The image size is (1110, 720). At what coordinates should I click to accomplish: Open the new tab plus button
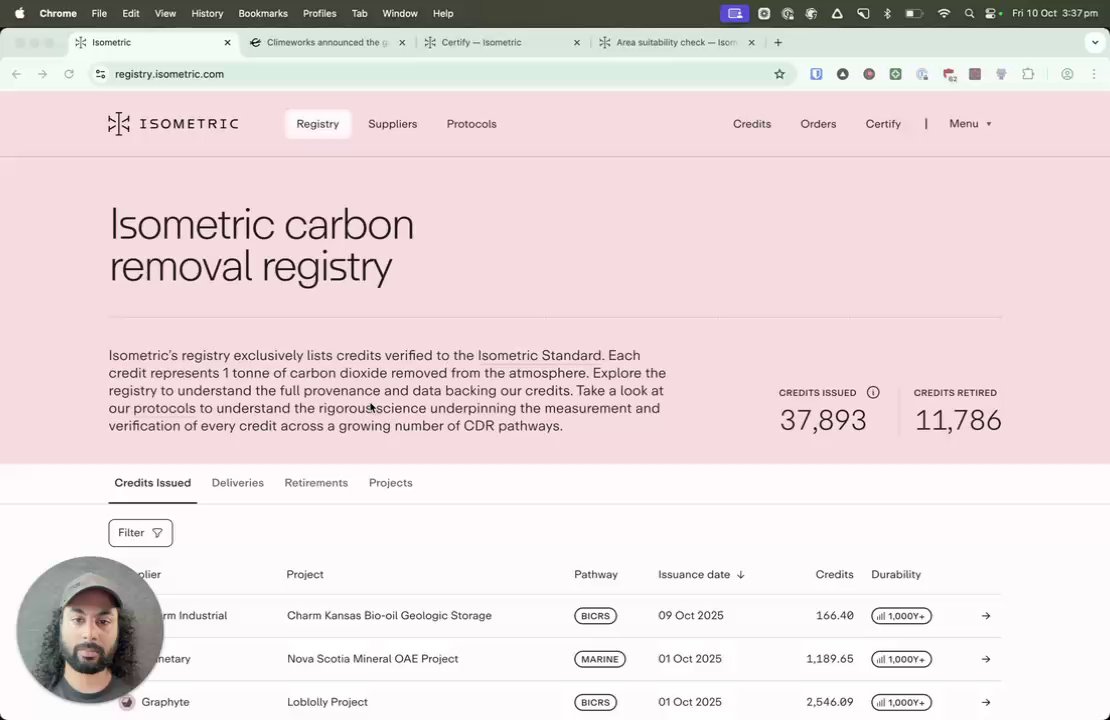tap(778, 43)
